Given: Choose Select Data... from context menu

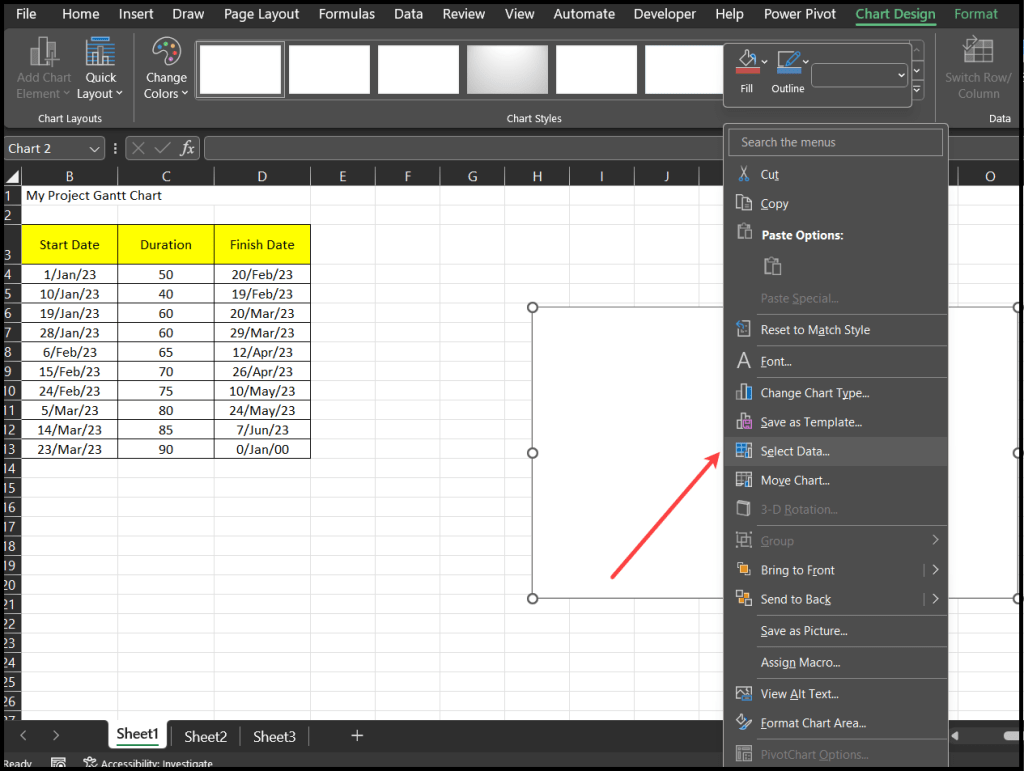Looking at the screenshot, I should 836,451.
